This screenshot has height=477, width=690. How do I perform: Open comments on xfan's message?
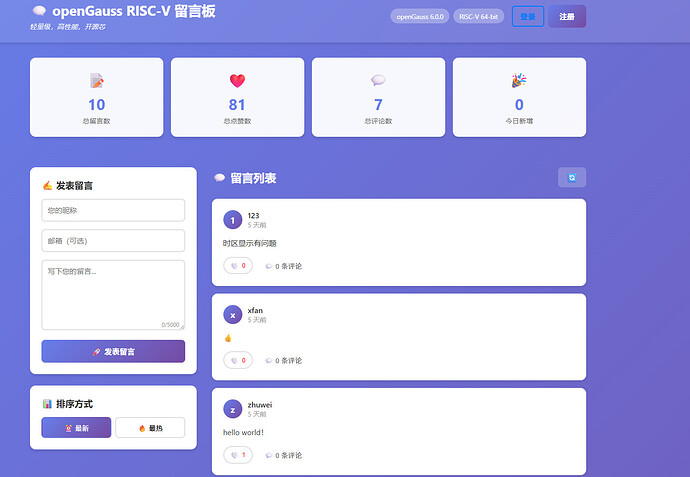[x=283, y=360]
